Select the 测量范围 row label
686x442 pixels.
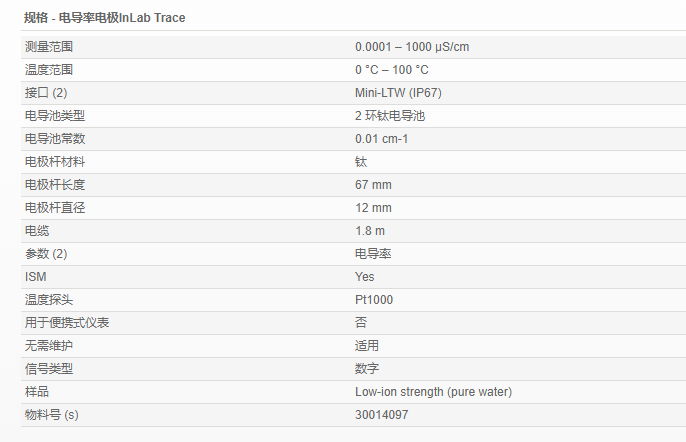click(49, 47)
